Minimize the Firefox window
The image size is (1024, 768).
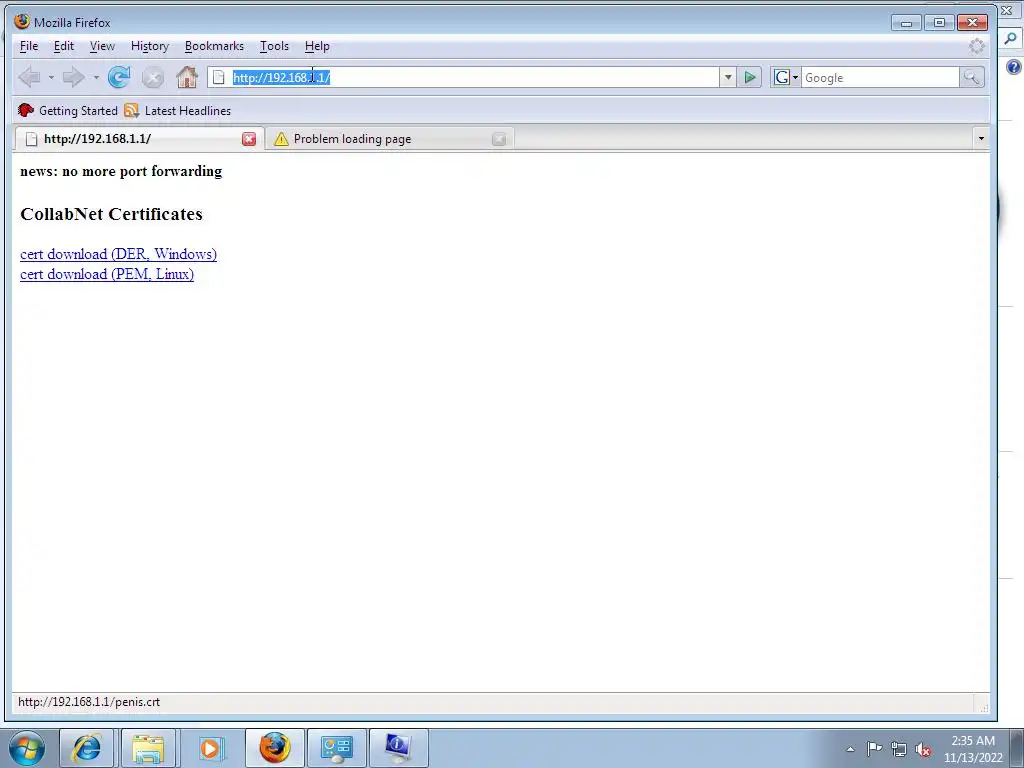tap(906, 23)
